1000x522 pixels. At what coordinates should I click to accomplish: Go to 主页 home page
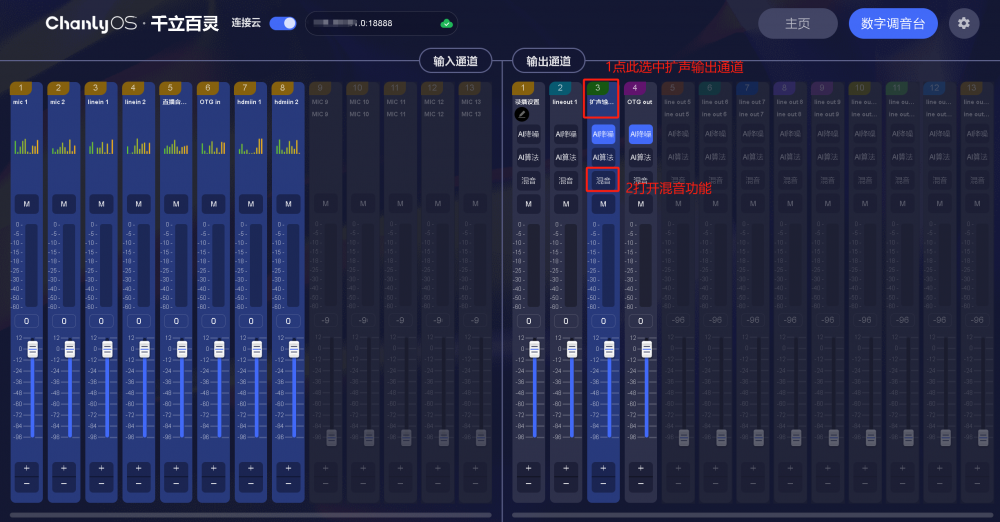pyautogui.click(x=797, y=23)
